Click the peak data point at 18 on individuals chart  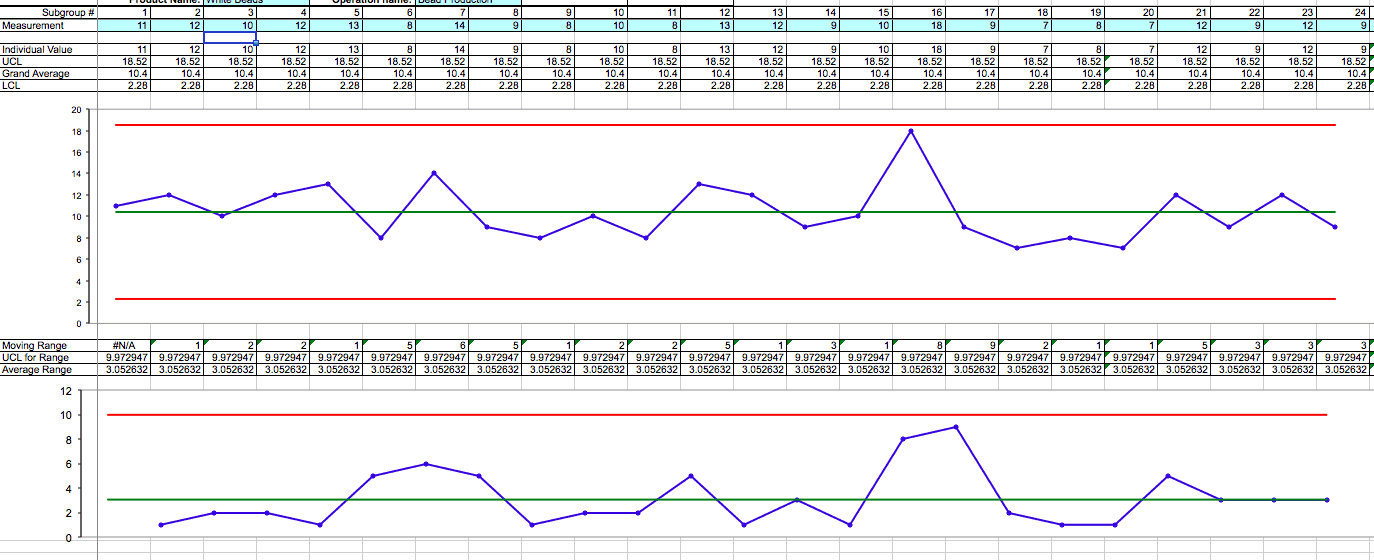[x=910, y=131]
